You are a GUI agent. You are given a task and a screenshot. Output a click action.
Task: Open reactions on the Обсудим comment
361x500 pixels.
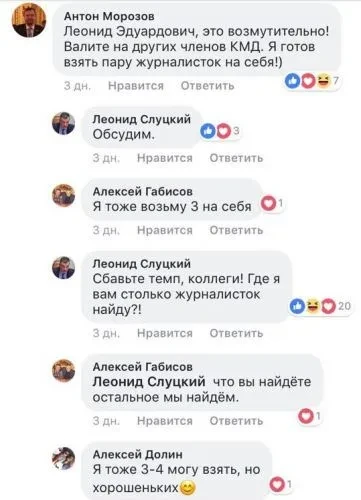click(x=219, y=131)
